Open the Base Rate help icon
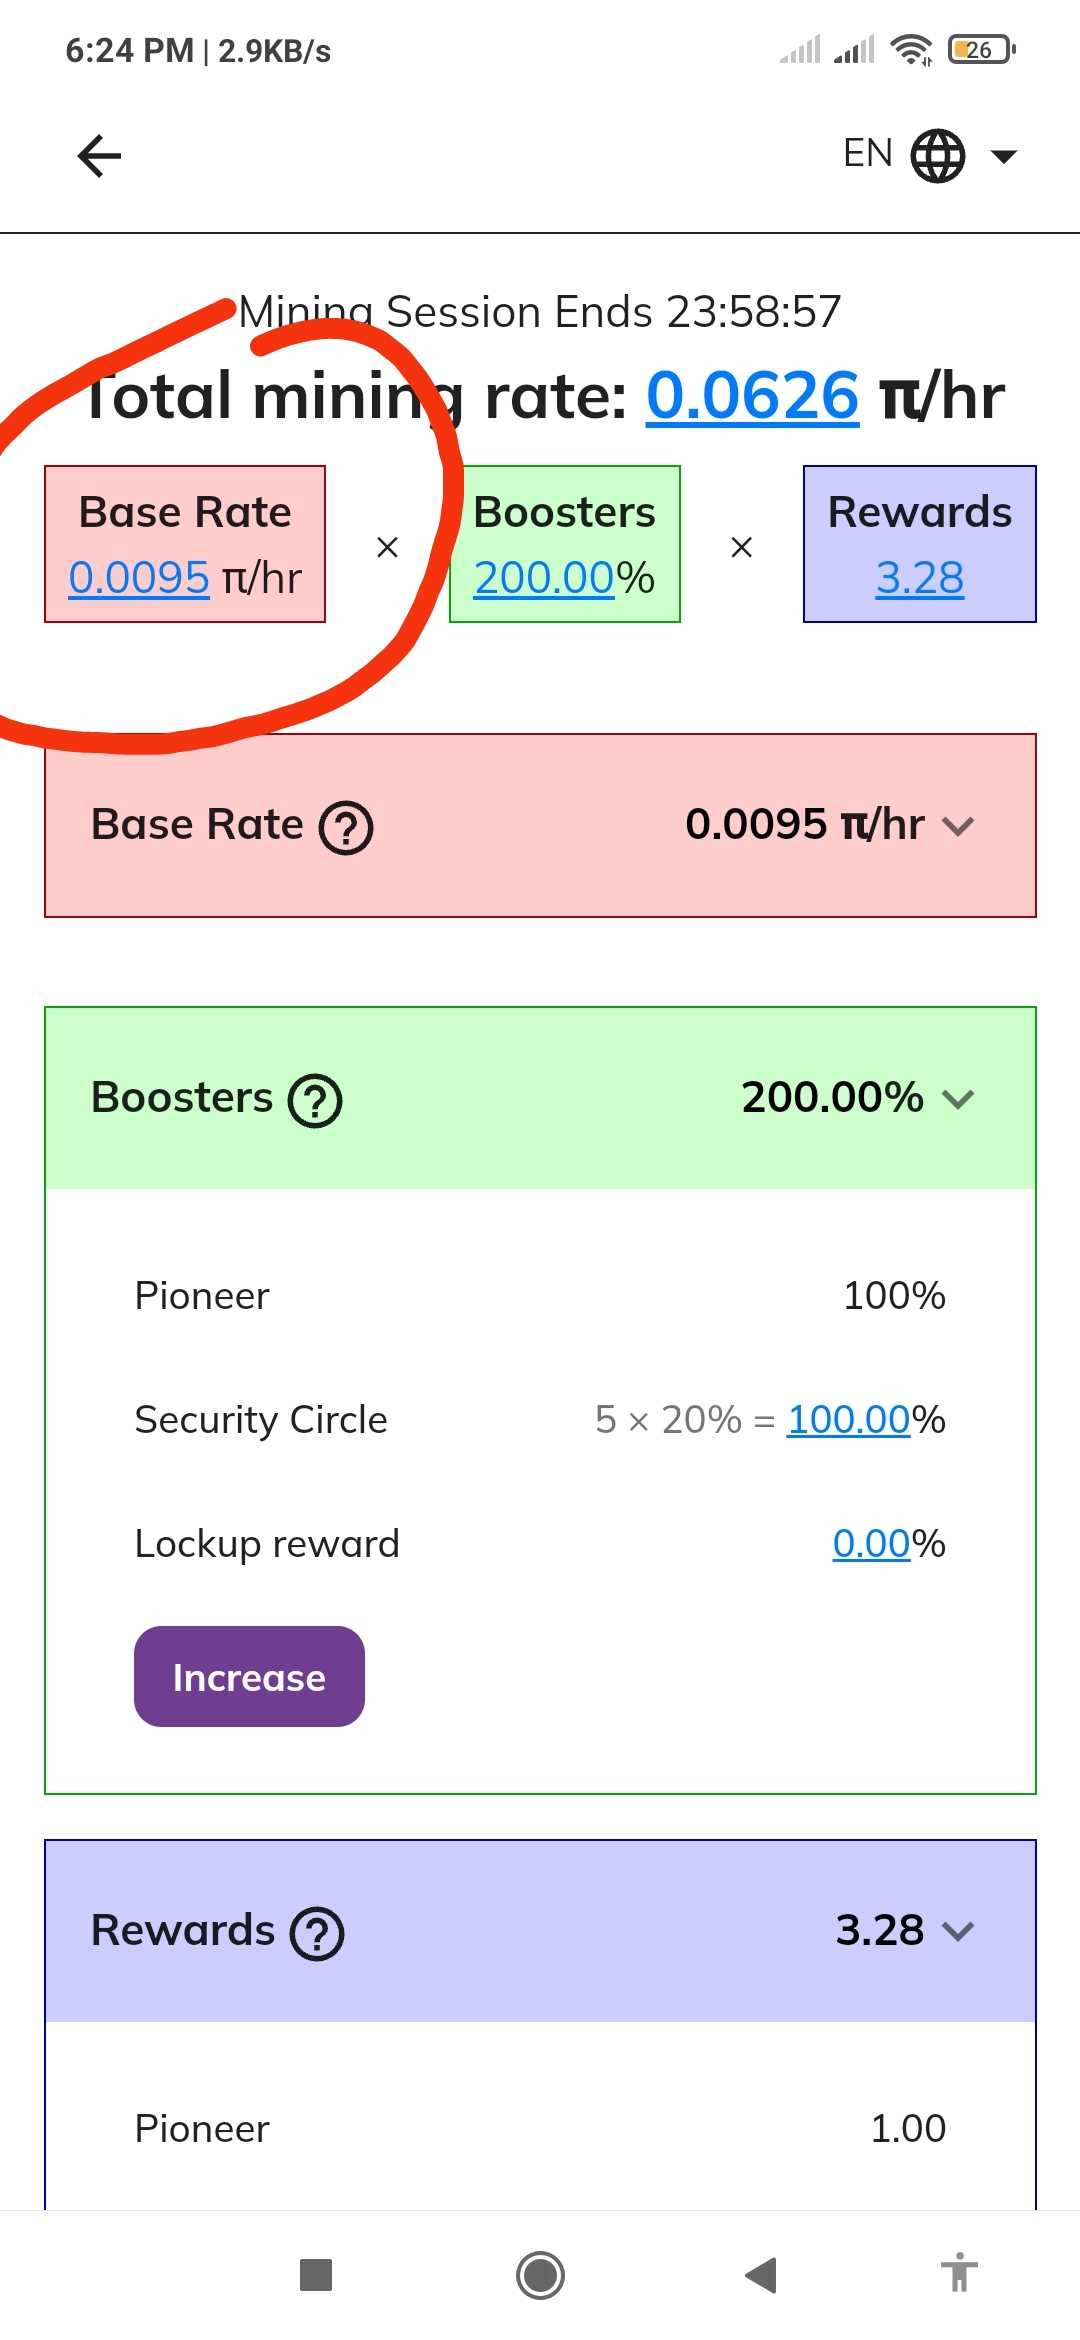The image size is (1080, 2340). click(x=346, y=828)
